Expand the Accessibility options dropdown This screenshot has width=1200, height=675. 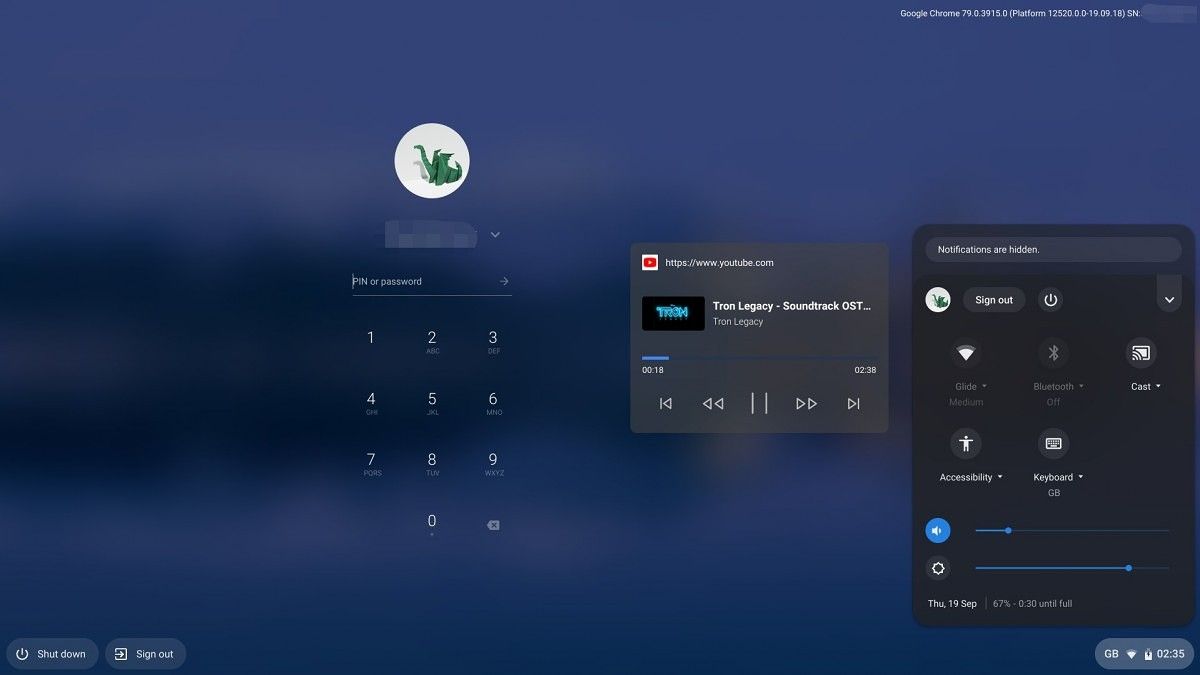(x=971, y=477)
